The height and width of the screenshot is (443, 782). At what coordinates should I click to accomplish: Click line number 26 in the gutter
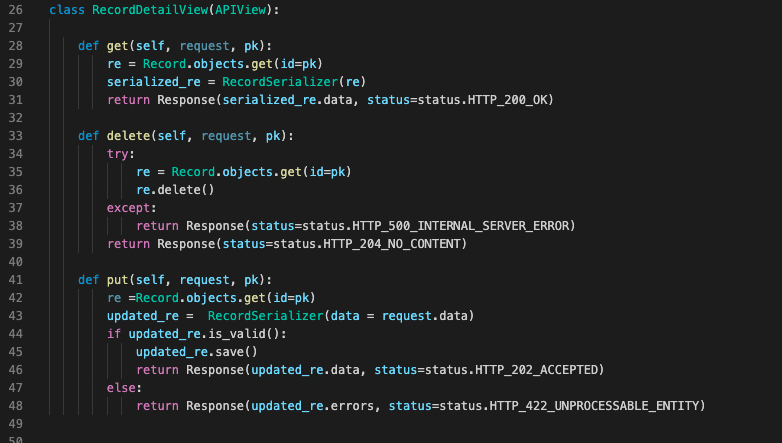point(15,10)
